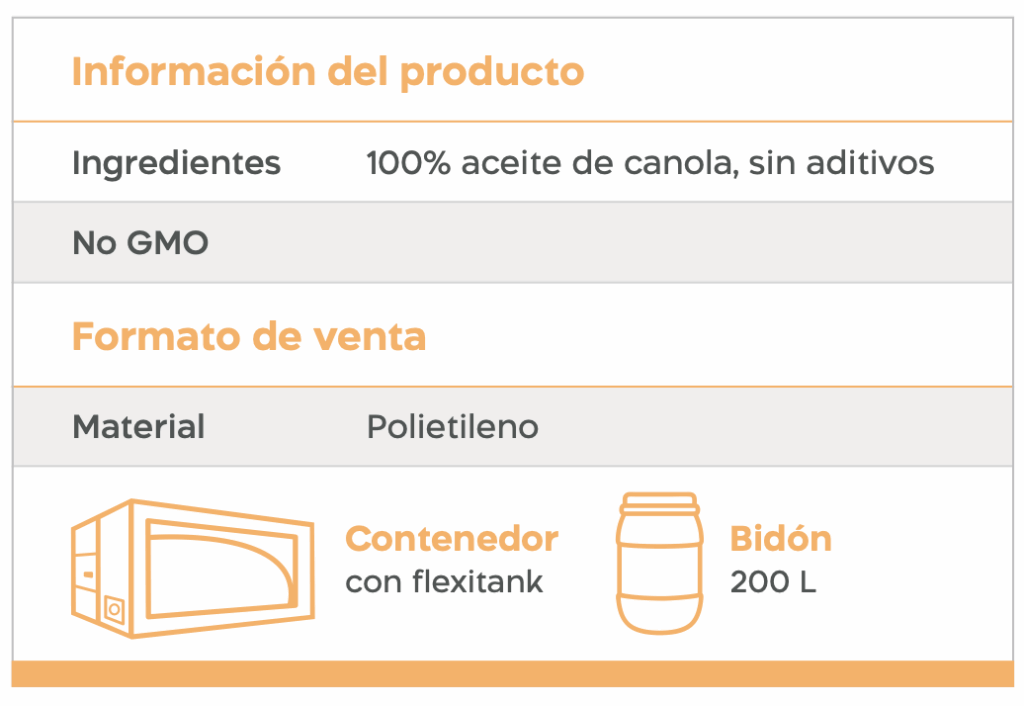Click the shipping container with flexitank icon
This screenshot has width=1024, height=706.
(192, 566)
